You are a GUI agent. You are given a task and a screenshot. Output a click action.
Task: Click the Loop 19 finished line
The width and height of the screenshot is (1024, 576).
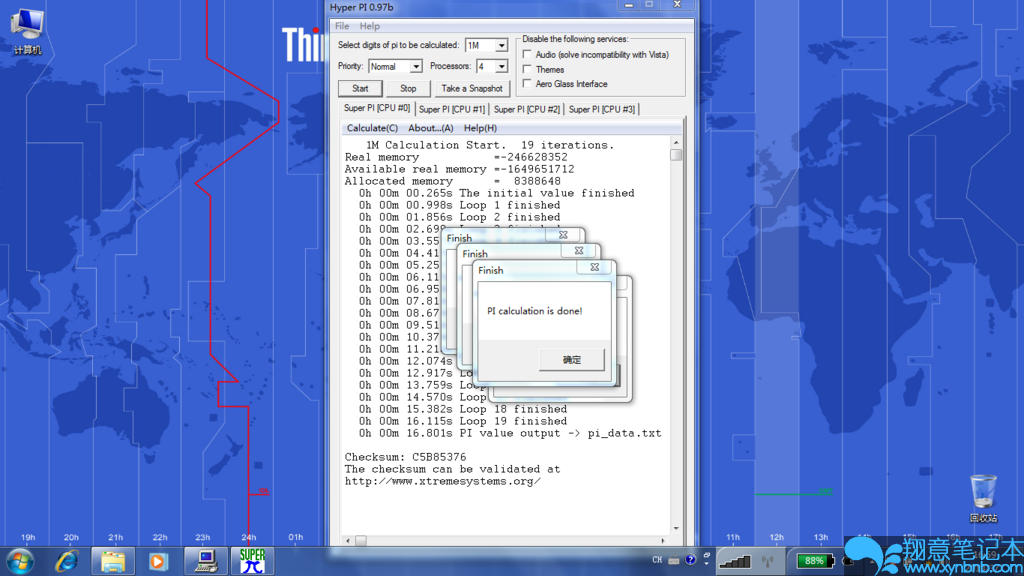tap(462, 421)
